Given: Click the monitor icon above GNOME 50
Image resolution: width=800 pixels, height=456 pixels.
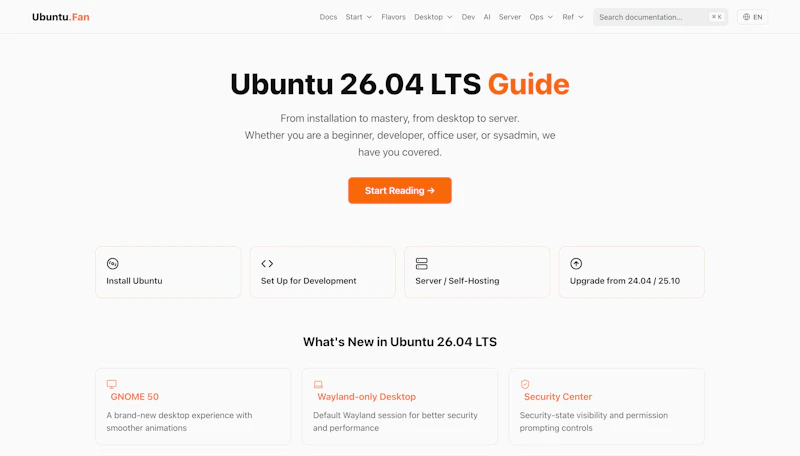Looking at the screenshot, I should click(x=112, y=384).
